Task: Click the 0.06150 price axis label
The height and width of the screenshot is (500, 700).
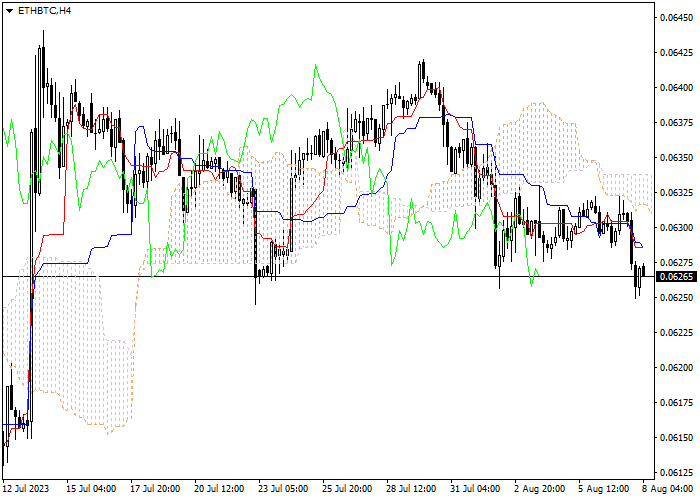Action: coord(676,438)
